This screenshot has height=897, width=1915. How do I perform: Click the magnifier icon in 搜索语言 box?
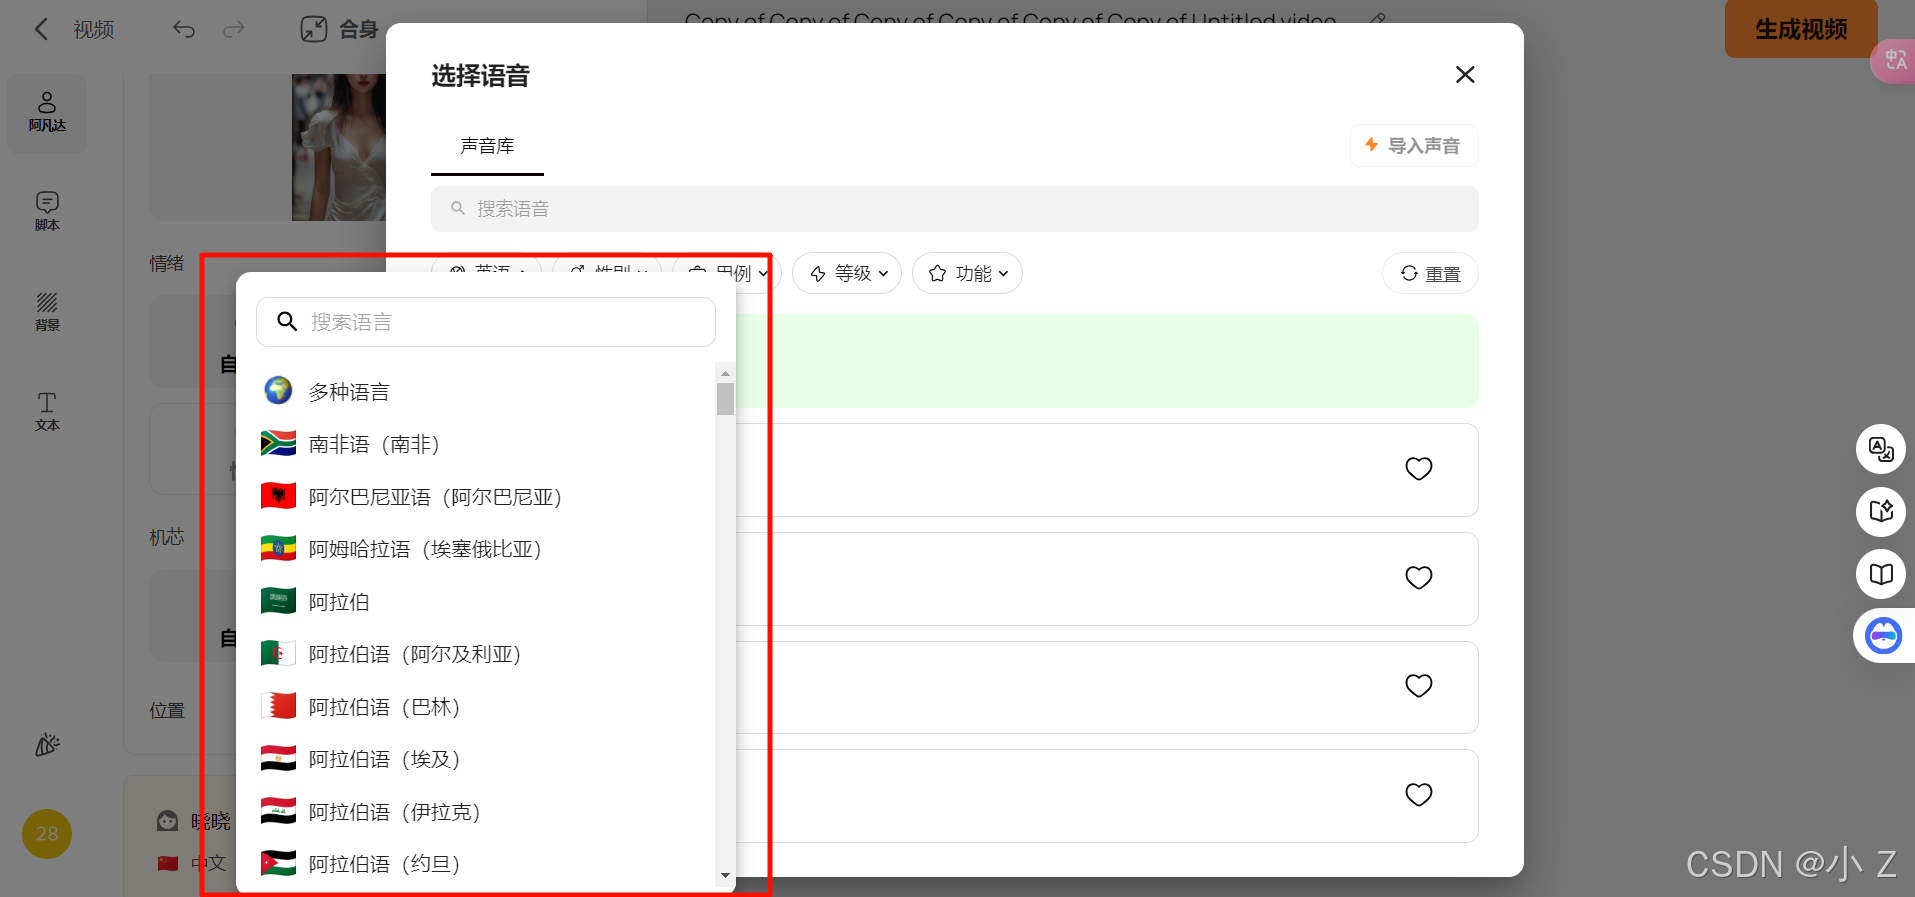pos(287,321)
